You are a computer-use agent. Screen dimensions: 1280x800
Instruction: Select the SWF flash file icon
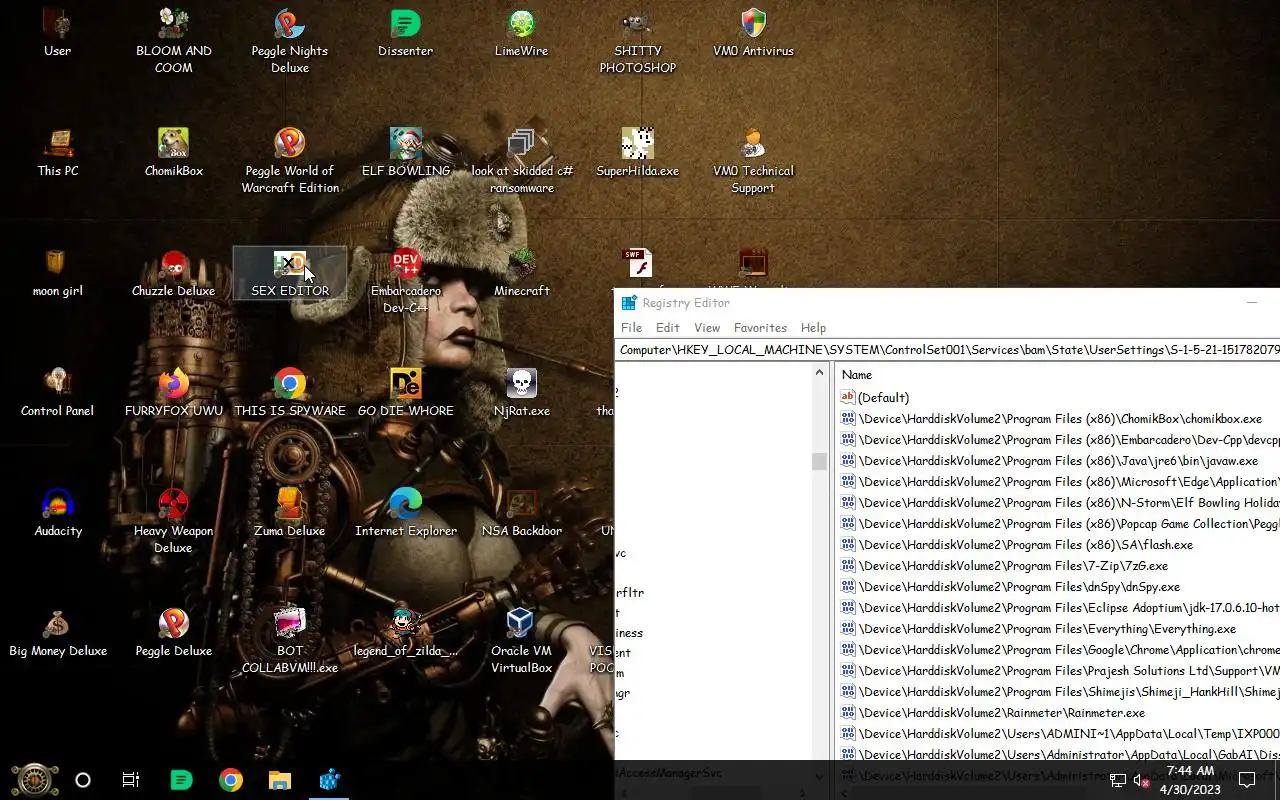[637, 263]
